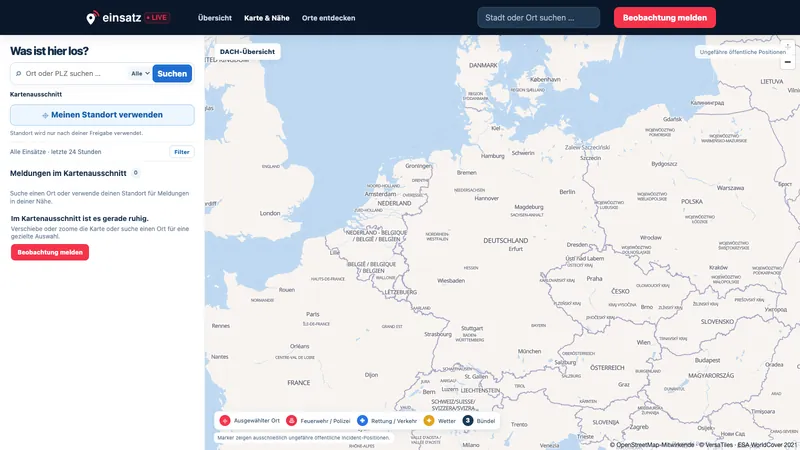Click the Wien label on the map
This screenshot has height=450, width=800.
643,342
